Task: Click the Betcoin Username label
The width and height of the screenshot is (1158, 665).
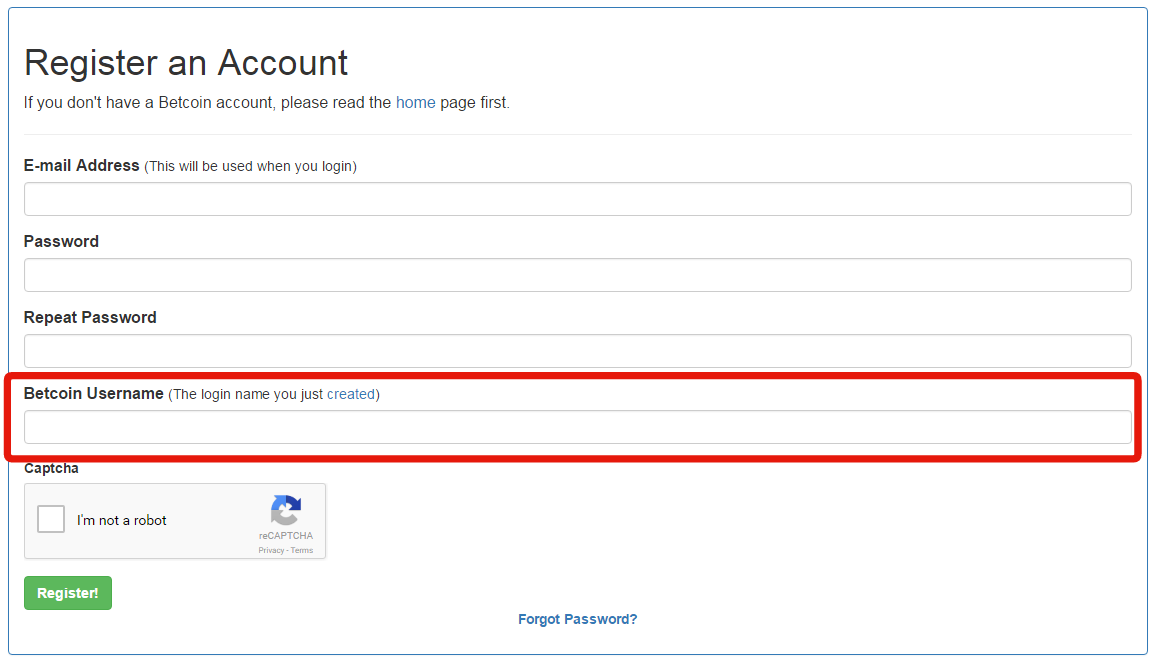Action: pyautogui.click(x=94, y=394)
